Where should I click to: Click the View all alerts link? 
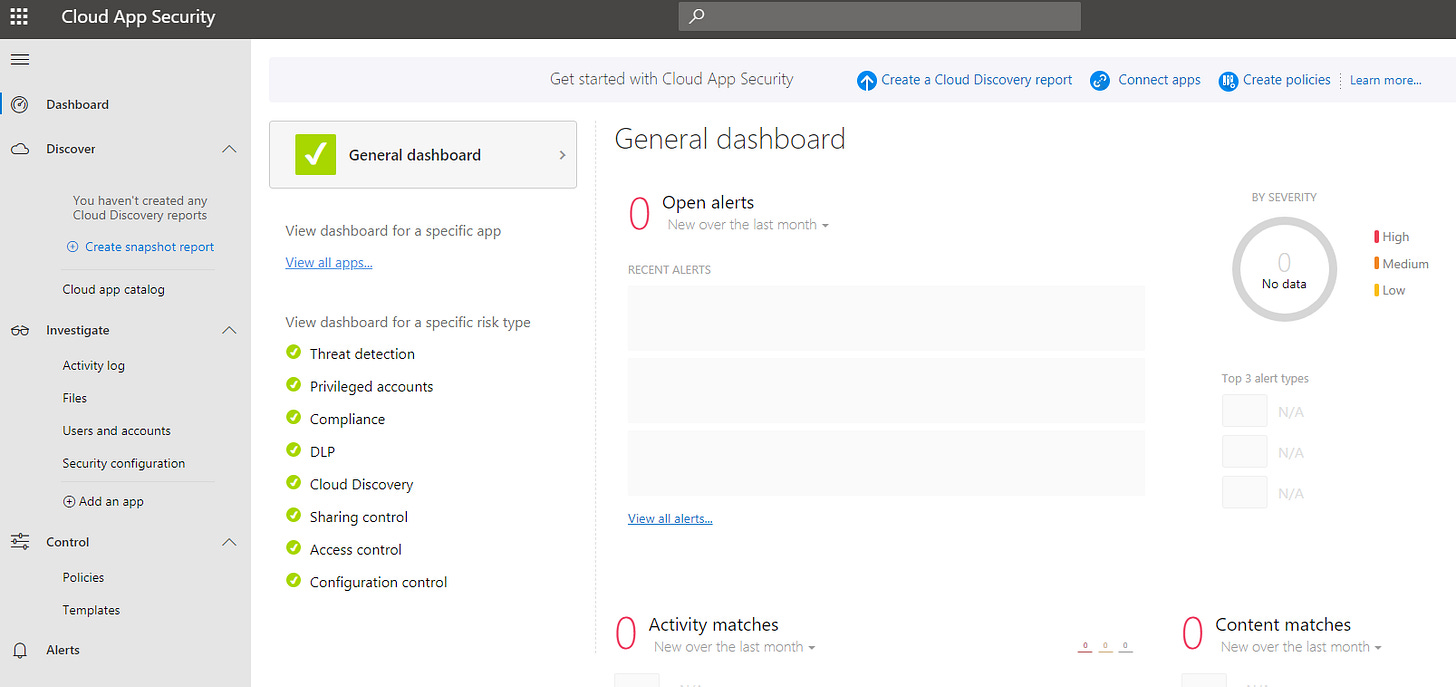click(670, 519)
